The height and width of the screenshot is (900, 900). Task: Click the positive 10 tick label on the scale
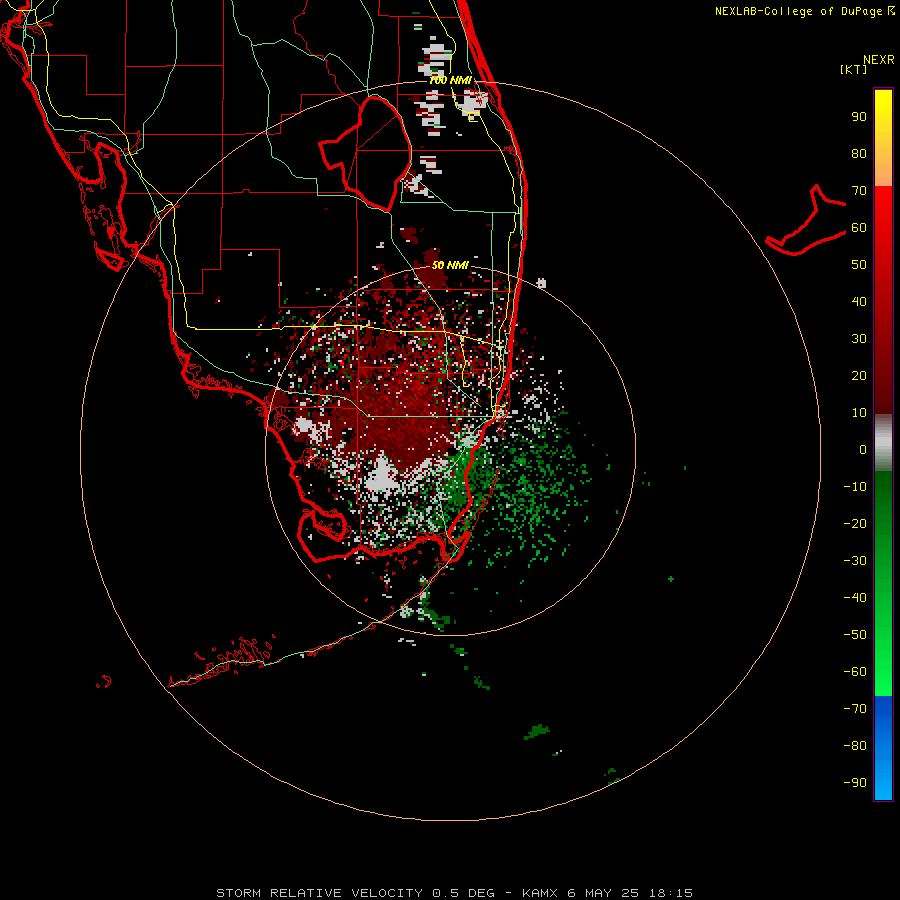click(859, 413)
